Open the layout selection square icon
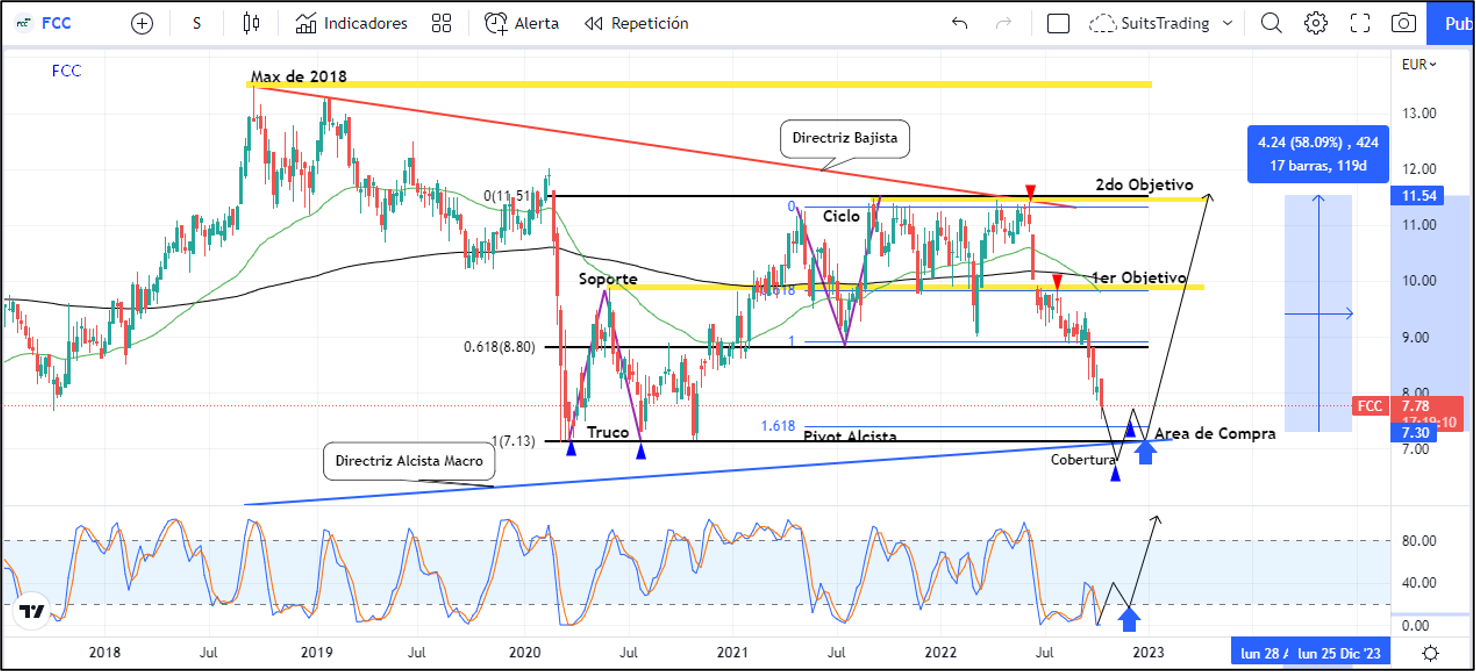Viewport: 1476px width, 672px height. pyautogui.click(x=1058, y=23)
